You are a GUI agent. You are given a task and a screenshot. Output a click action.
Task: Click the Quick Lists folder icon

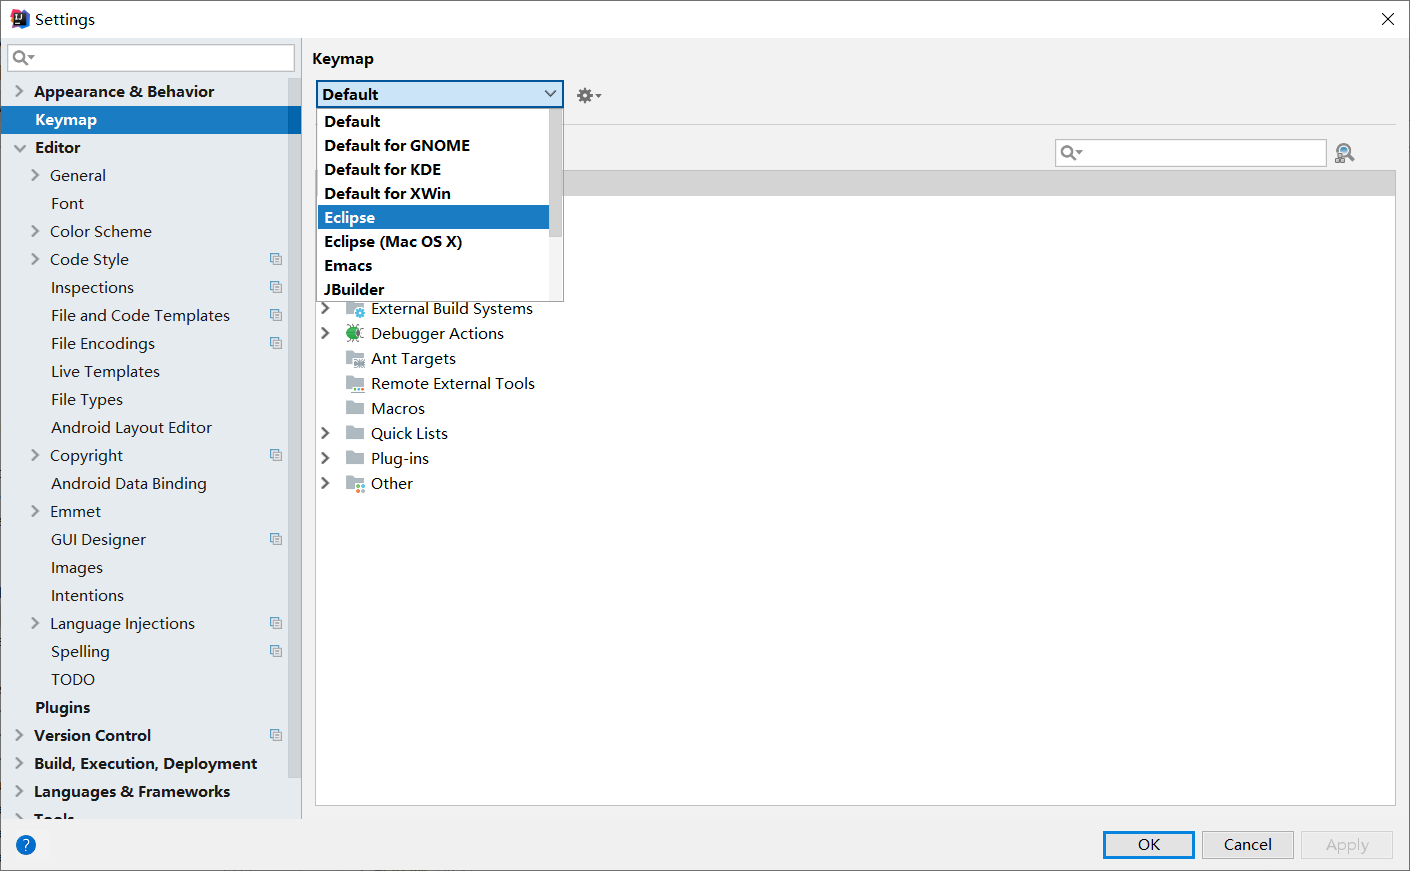pyautogui.click(x=355, y=433)
